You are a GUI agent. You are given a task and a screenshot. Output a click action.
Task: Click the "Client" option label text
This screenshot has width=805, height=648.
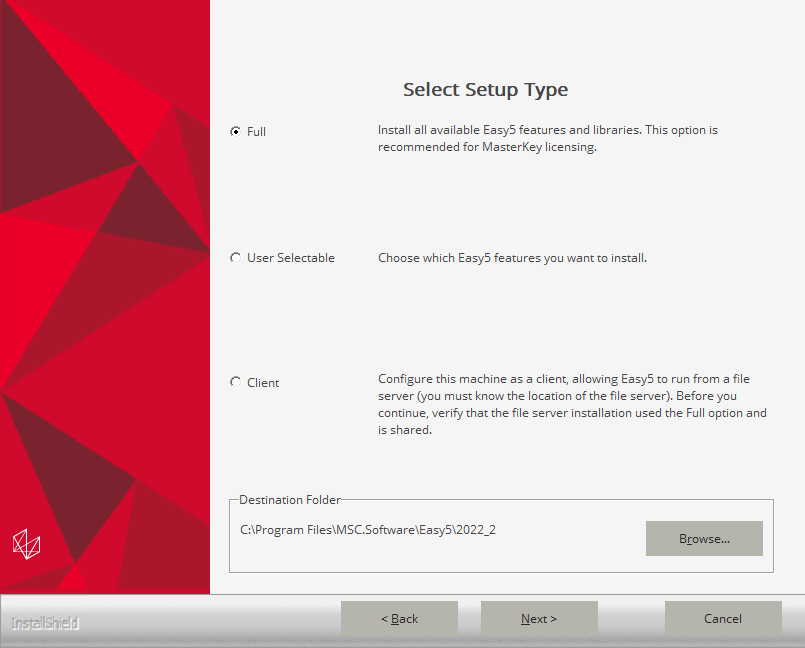point(263,383)
